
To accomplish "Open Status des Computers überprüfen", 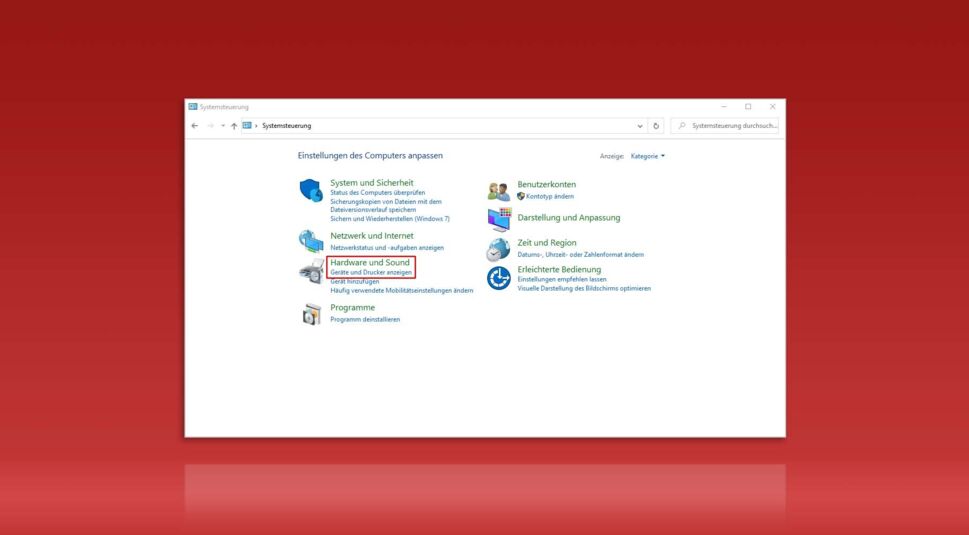I will 378,193.
